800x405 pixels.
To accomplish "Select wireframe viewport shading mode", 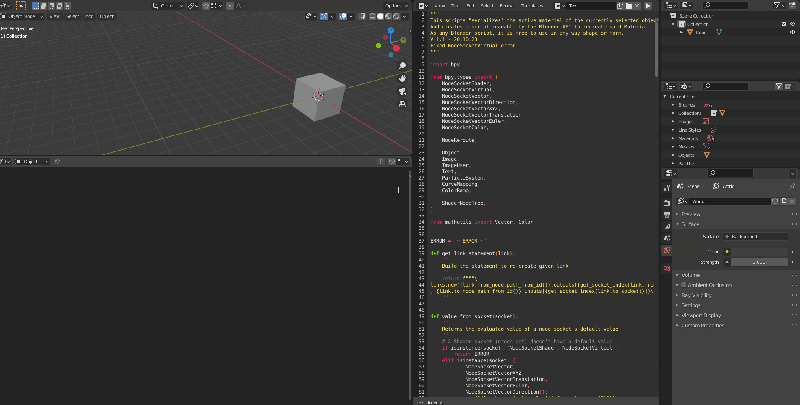I will tap(372, 16).
